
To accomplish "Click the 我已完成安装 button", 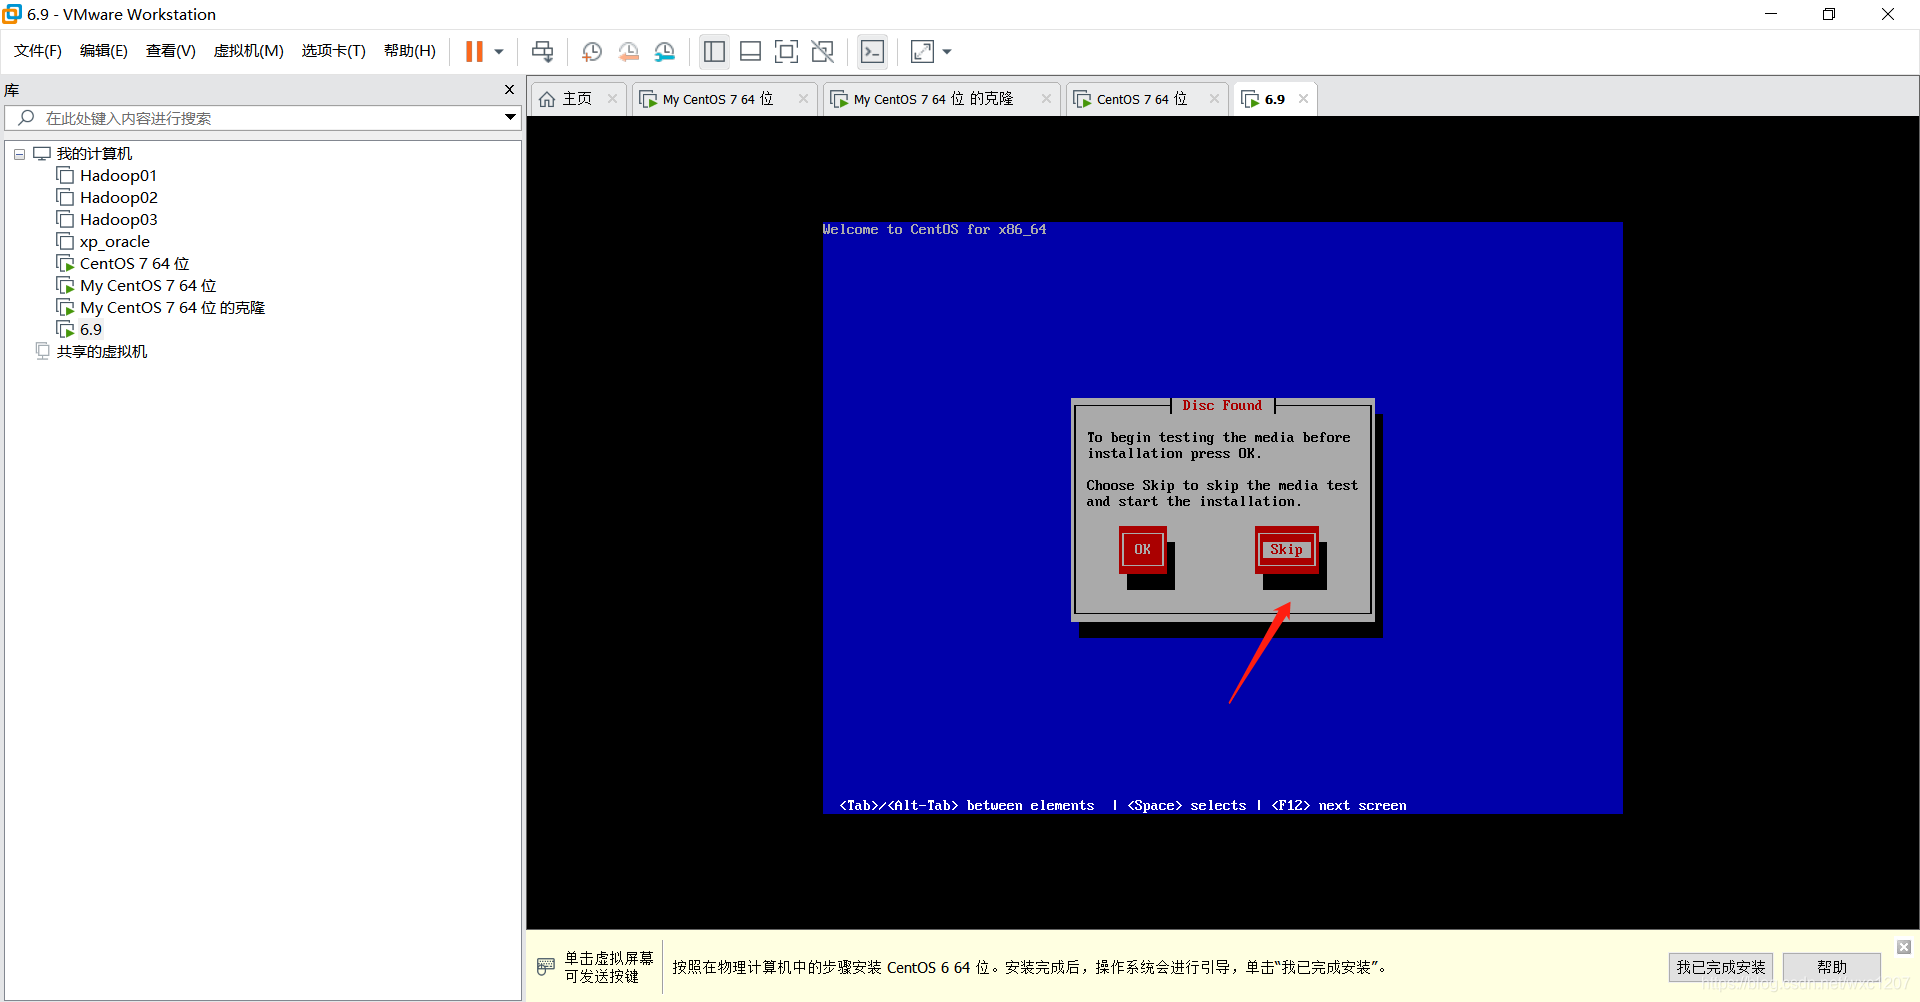I will click(1721, 967).
